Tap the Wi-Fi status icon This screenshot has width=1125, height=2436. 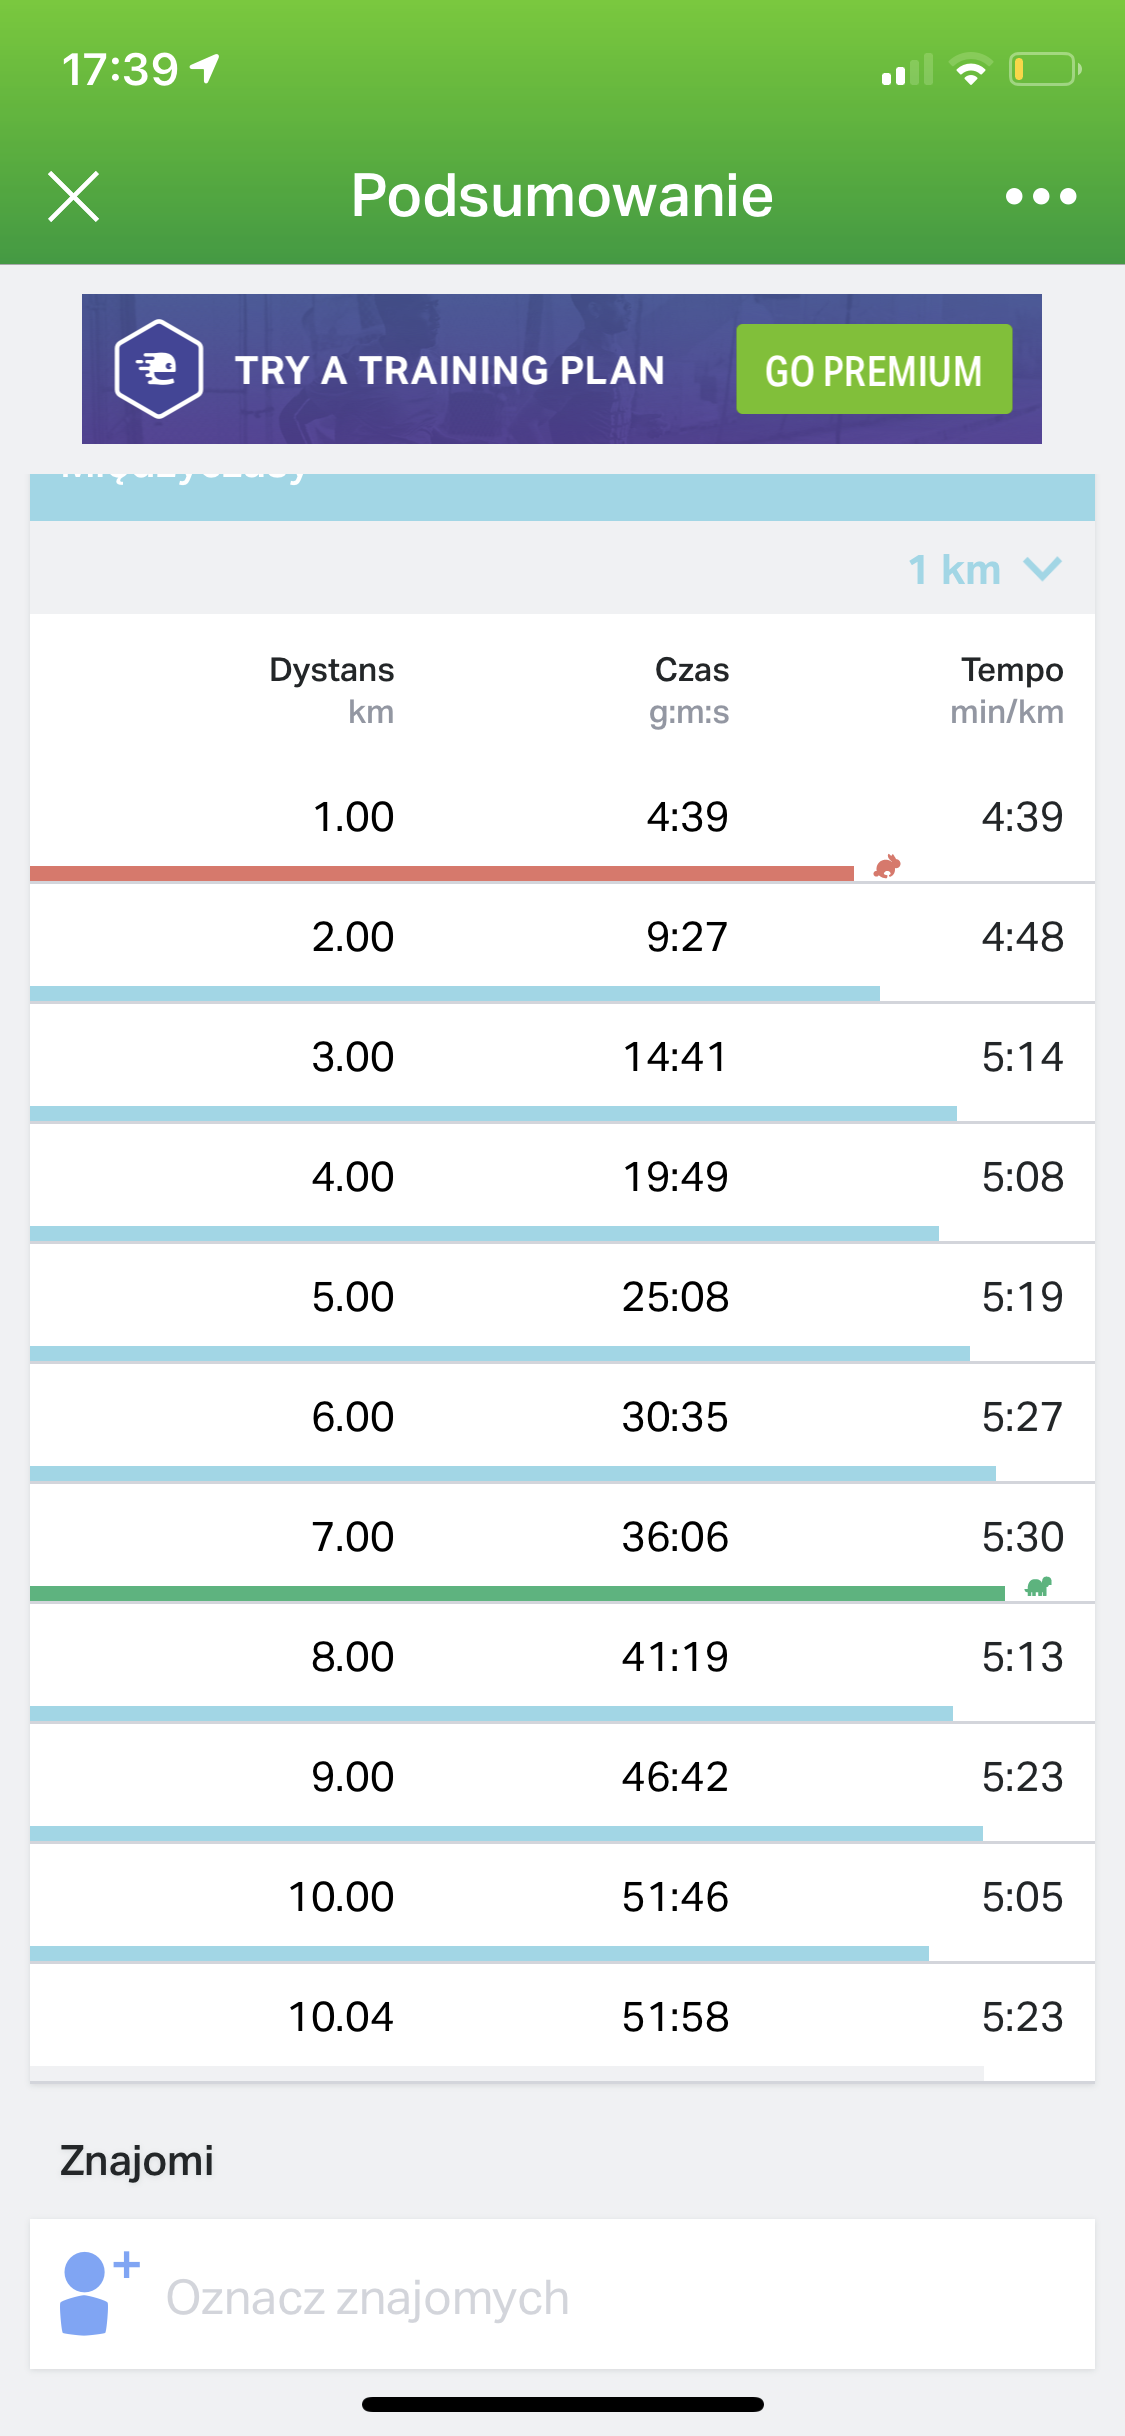(x=970, y=70)
